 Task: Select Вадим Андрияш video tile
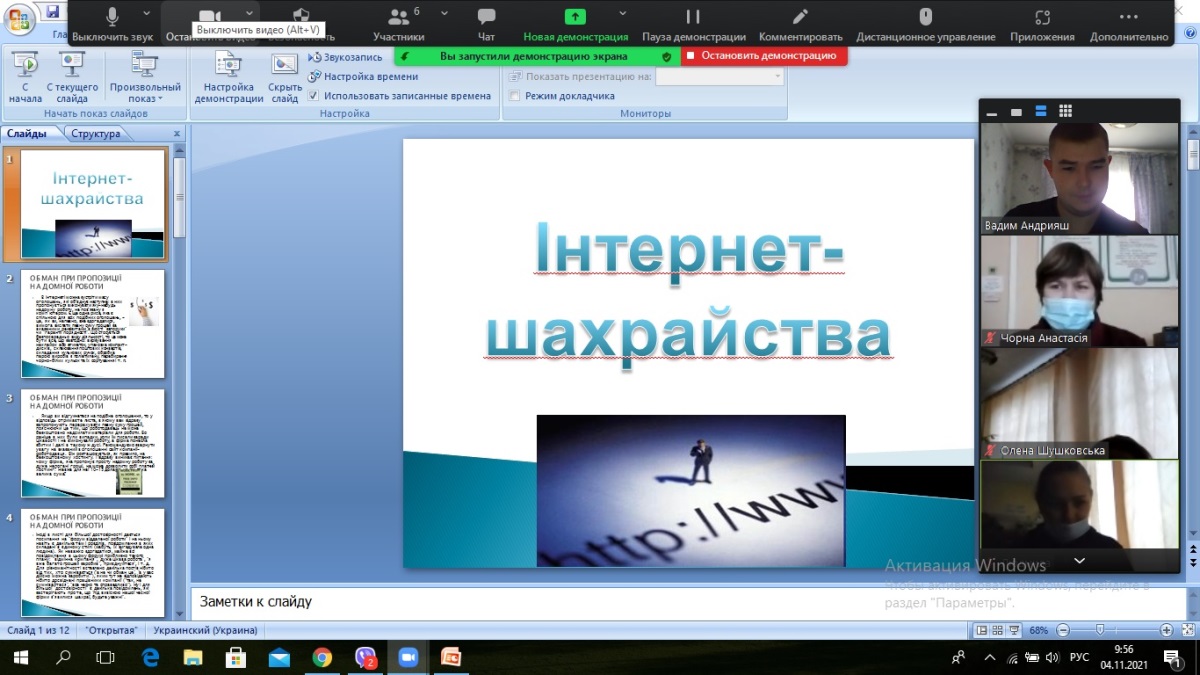click(1079, 179)
